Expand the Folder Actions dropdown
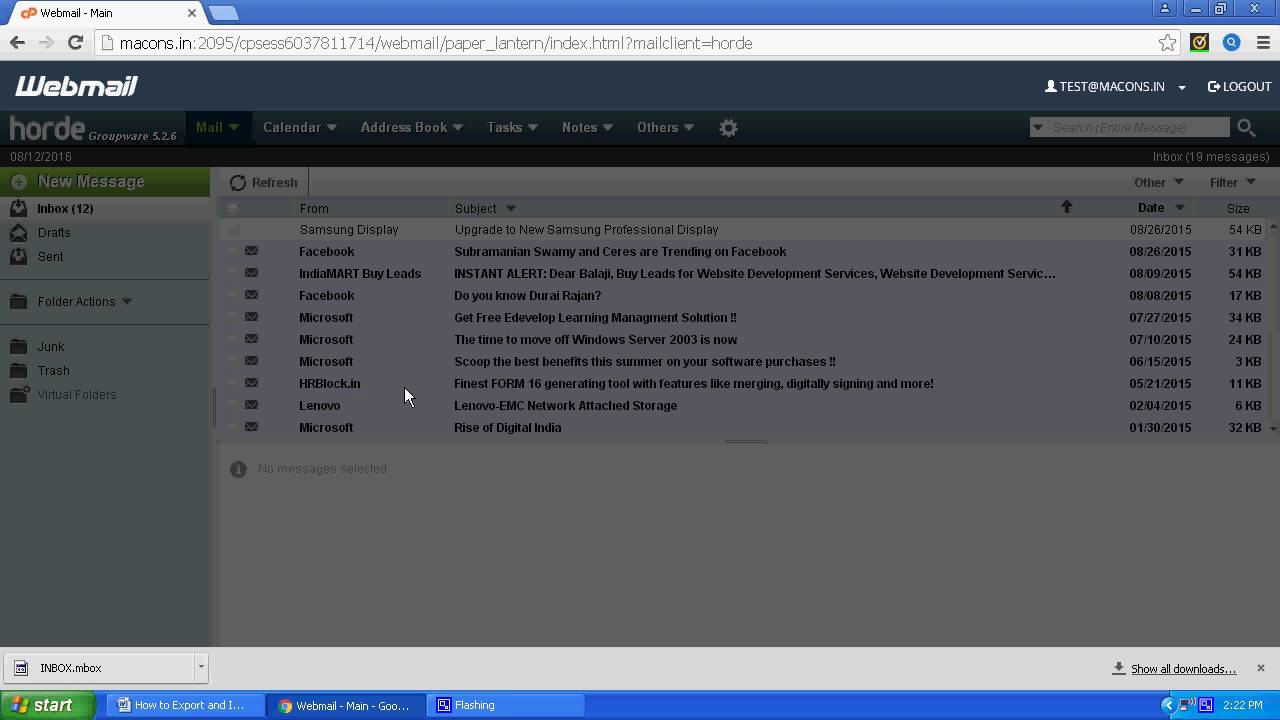 tap(127, 302)
